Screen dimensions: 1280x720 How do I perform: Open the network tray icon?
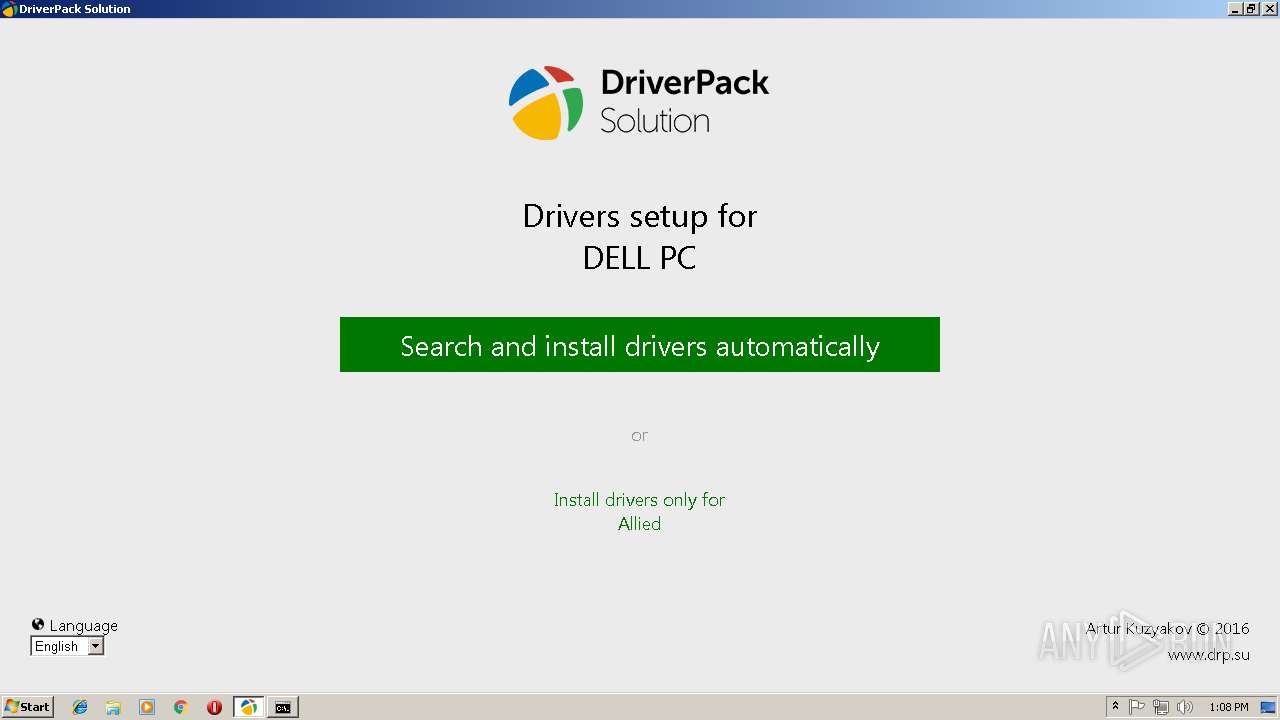[x=1161, y=707]
